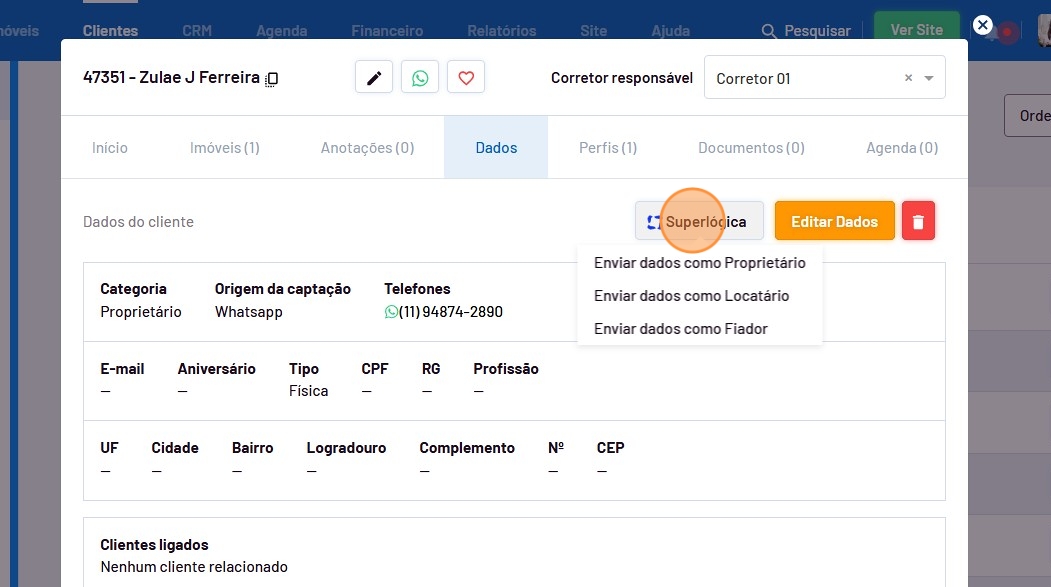Select Enviar dados como Fiador option

tap(680, 329)
